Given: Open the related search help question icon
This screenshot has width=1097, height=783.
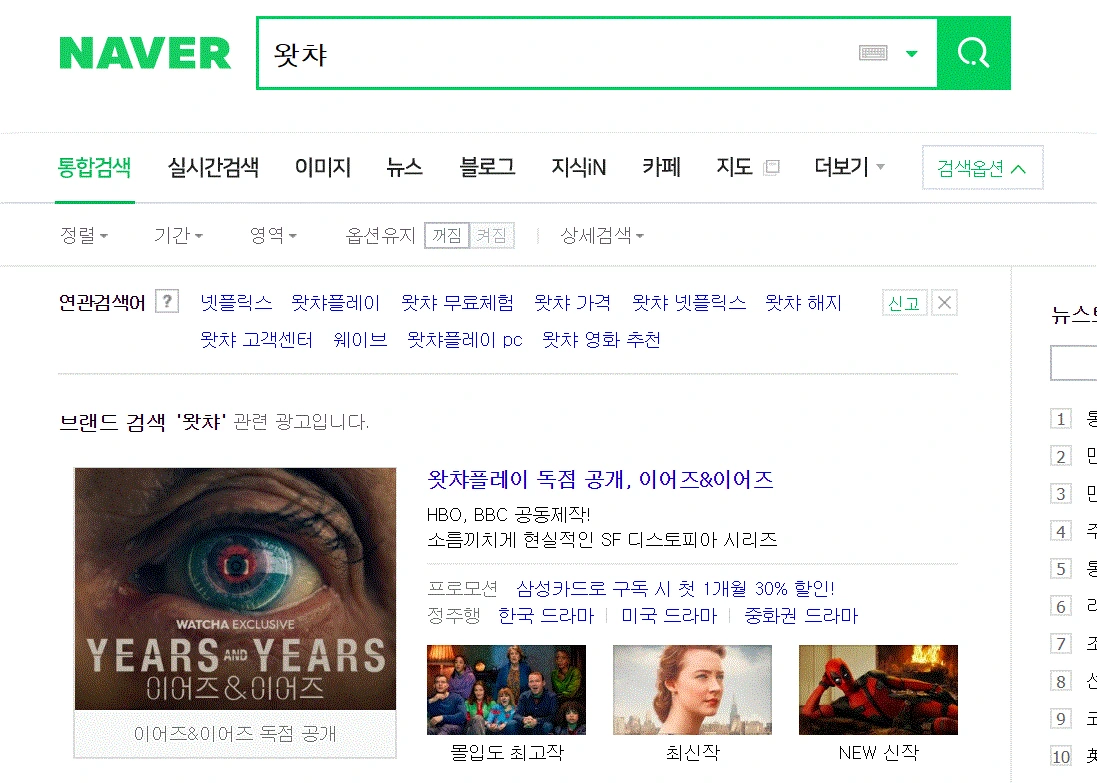Looking at the screenshot, I should [167, 302].
